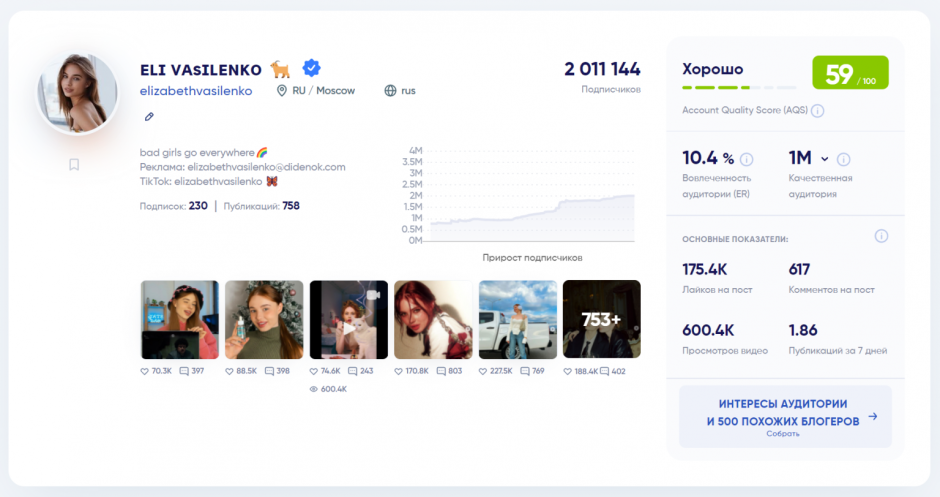Click the Подписок: 230 count

pyautogui.click(x=173, y=206)
